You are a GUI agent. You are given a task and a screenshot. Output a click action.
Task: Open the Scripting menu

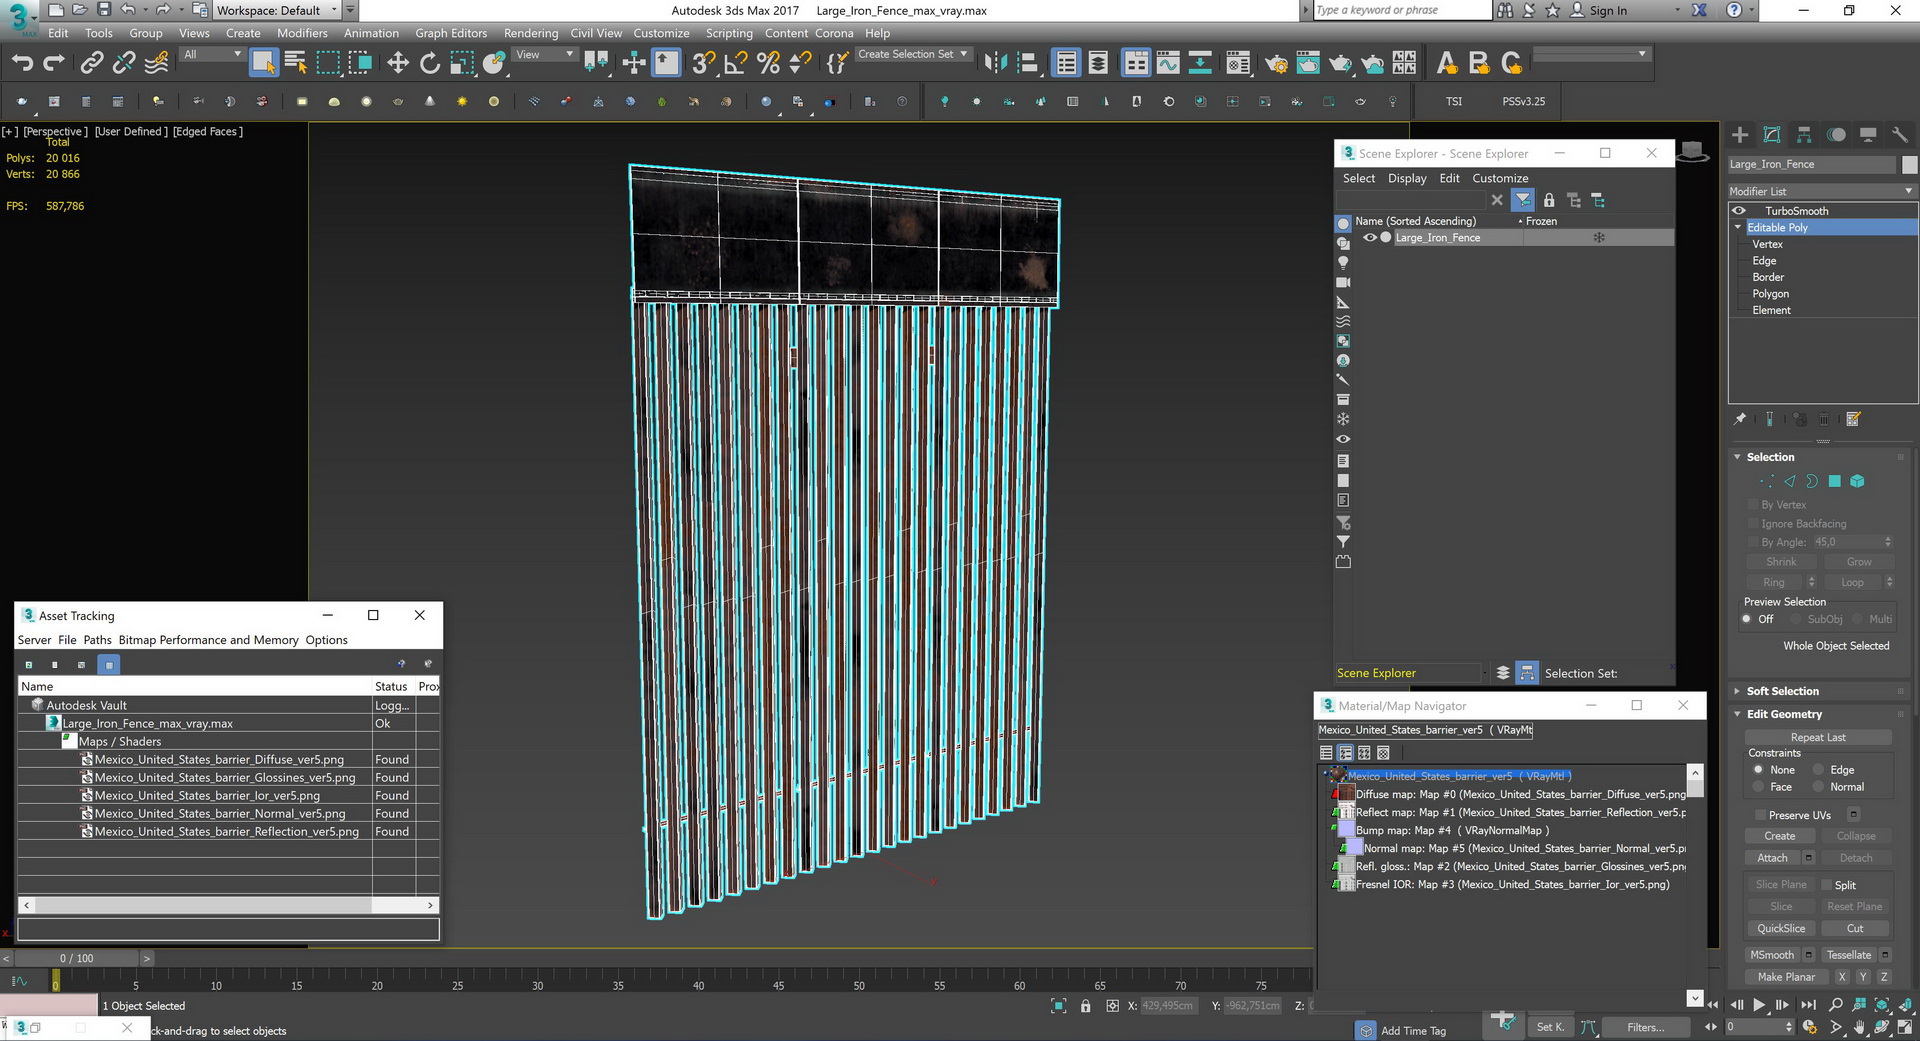(x=729, y=33)
